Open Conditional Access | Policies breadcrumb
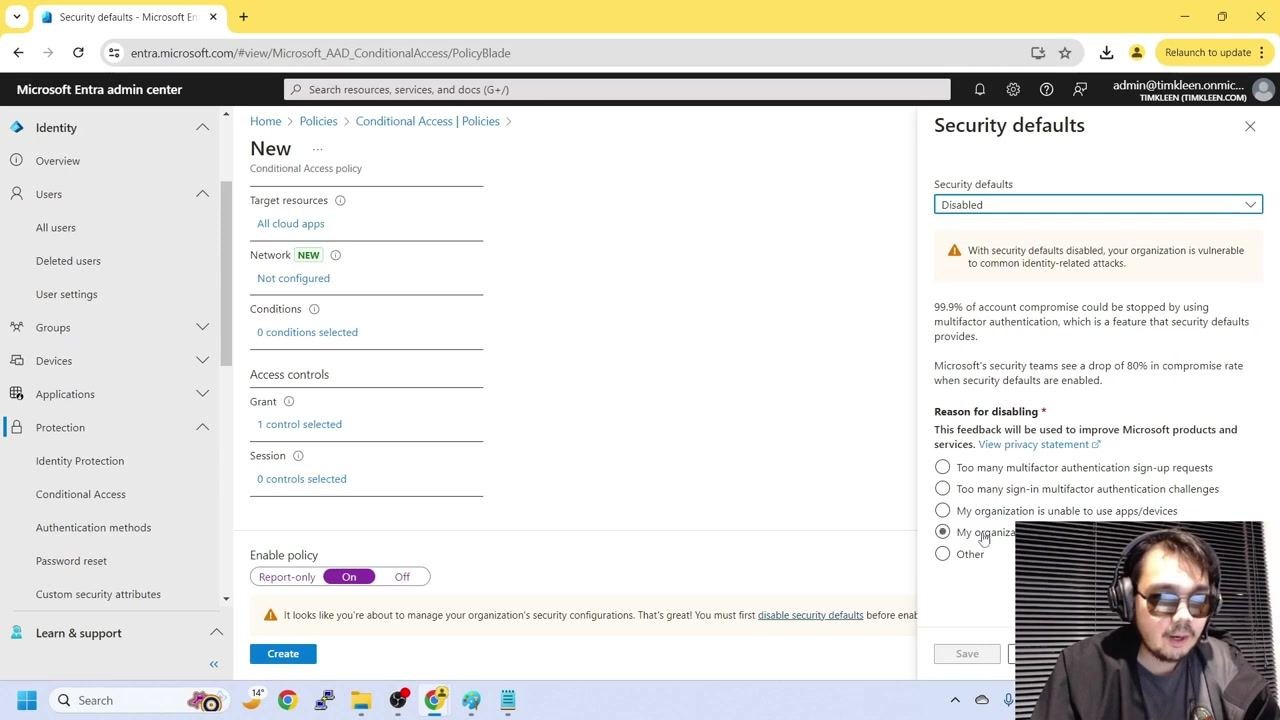Viewport: 1280px width, 720px height. click(427, 121)
